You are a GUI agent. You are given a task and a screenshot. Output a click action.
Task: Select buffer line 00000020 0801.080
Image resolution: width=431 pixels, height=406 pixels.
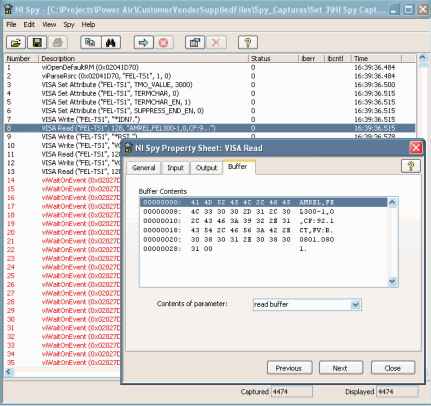263,240
